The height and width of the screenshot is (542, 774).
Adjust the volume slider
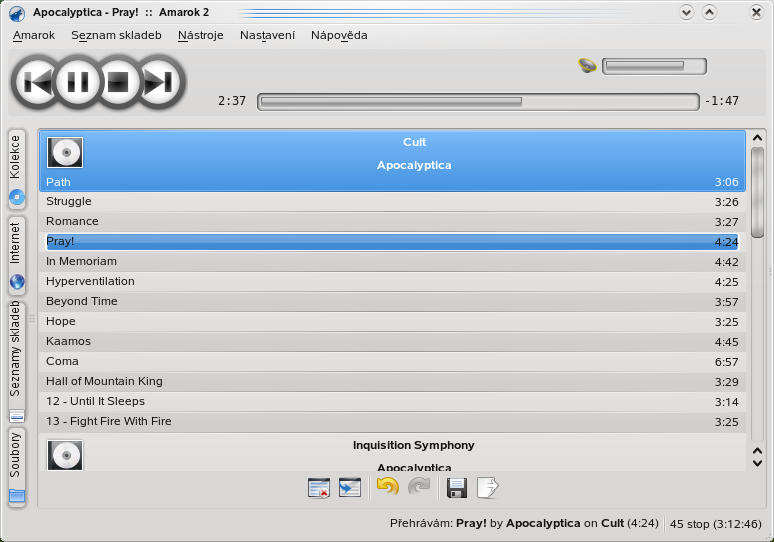click(x=654, y=66)
